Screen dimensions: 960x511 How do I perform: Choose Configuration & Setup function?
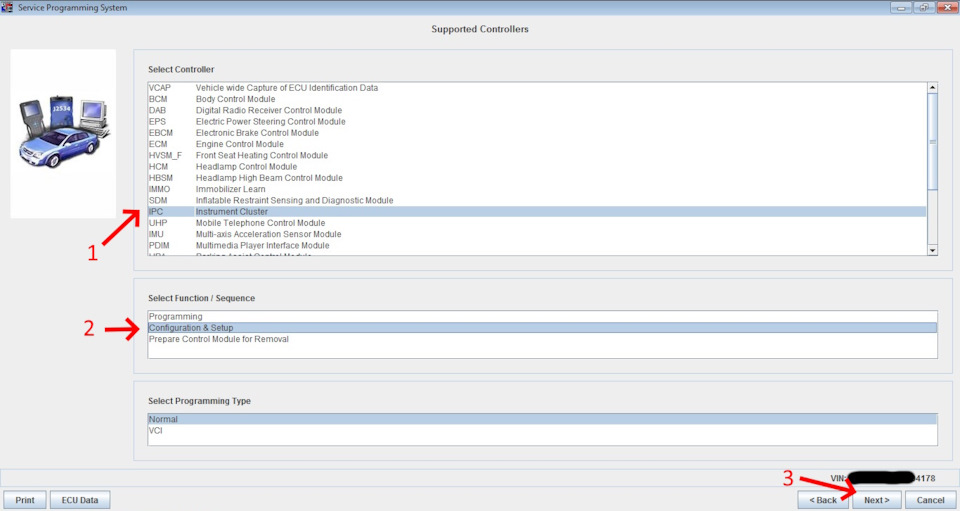[542, 328]
